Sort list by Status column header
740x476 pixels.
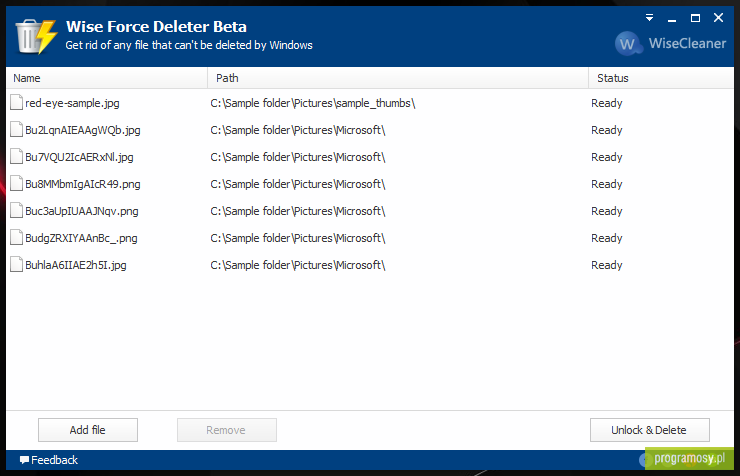point(661,78)
